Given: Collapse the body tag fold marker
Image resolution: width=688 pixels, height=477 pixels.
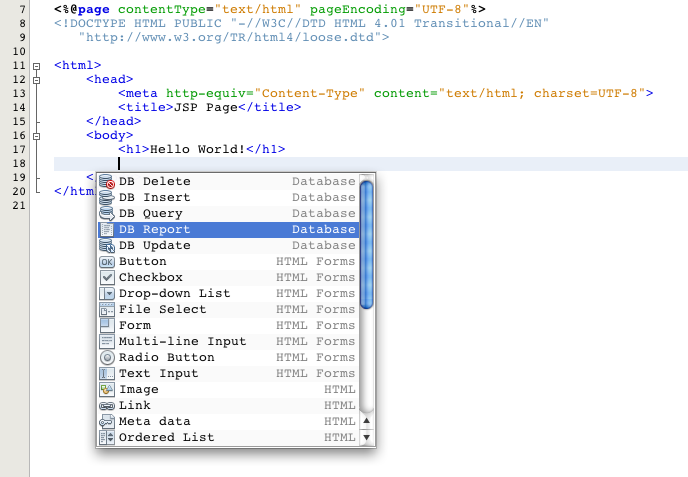Looking at the screenshot, I should pyautogui.click(x=36, y=134).
